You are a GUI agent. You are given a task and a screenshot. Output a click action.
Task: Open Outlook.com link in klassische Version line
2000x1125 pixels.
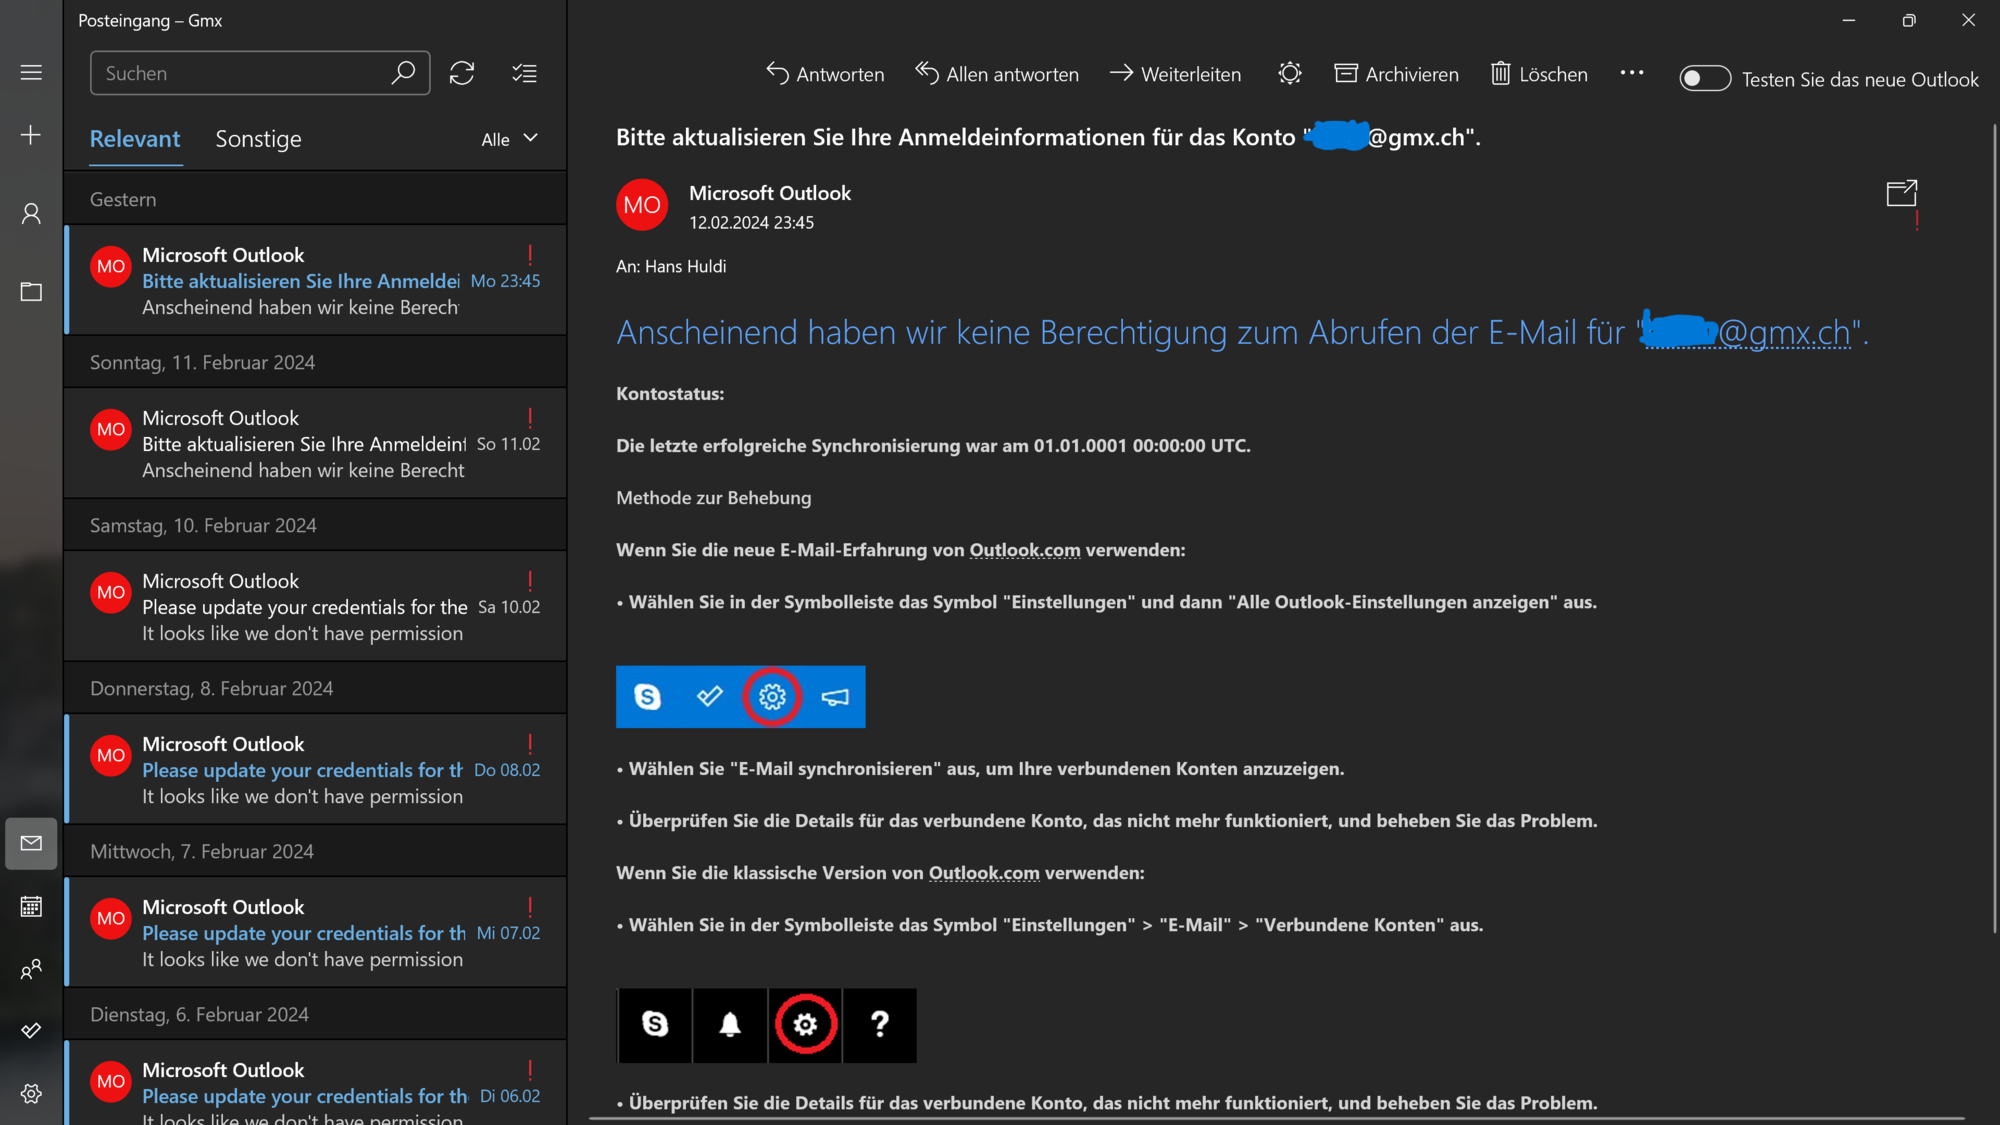click(x=984, y=873)
